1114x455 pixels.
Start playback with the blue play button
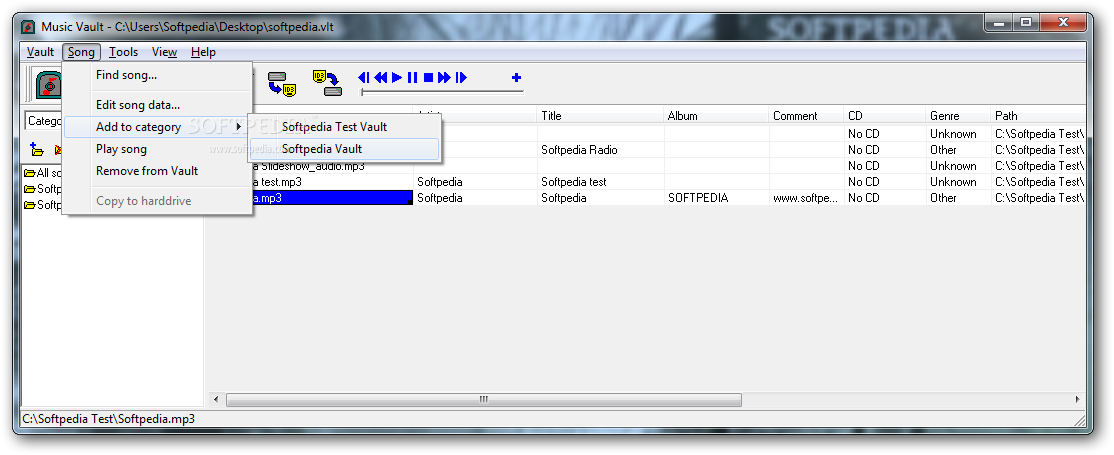point(397,77)
